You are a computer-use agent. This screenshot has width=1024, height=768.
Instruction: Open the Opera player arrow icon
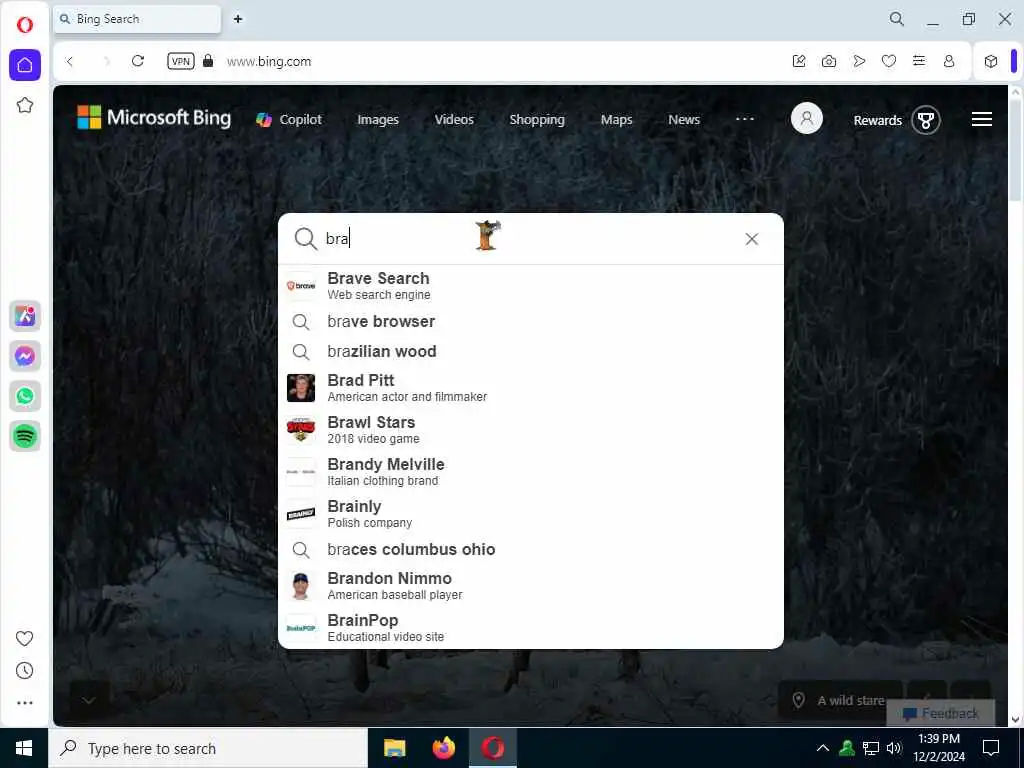[859, 61]
